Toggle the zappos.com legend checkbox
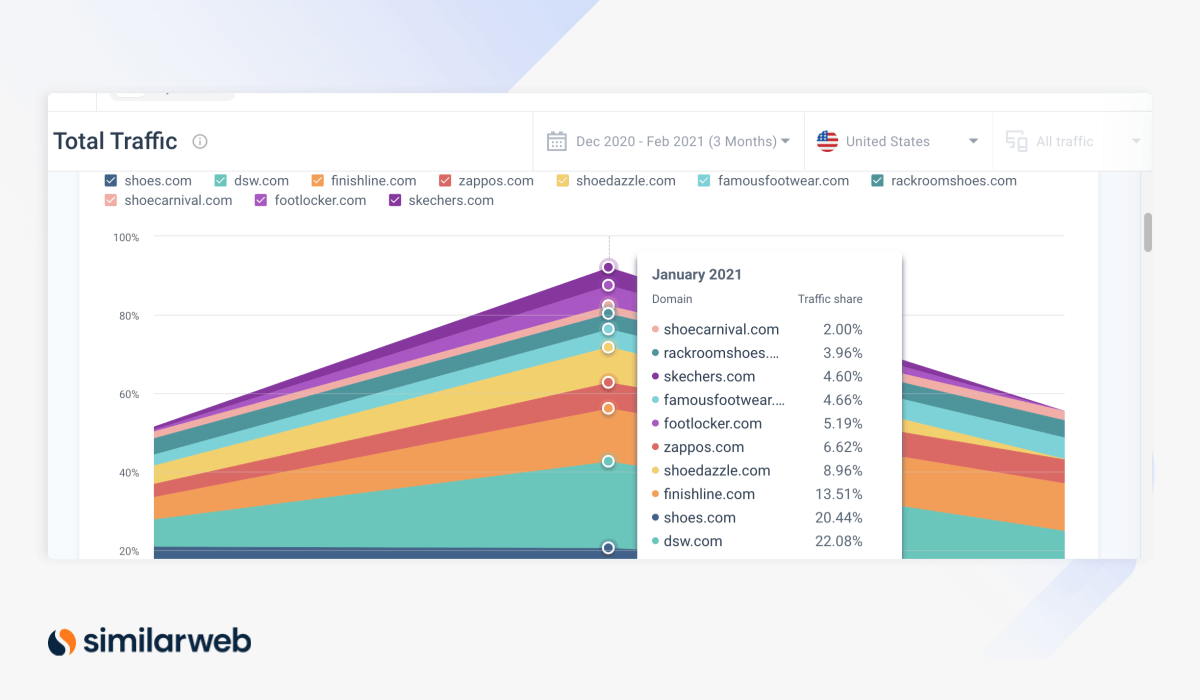Image resolution: width=1200 pixels, height=700 pixels. point(445,181)
